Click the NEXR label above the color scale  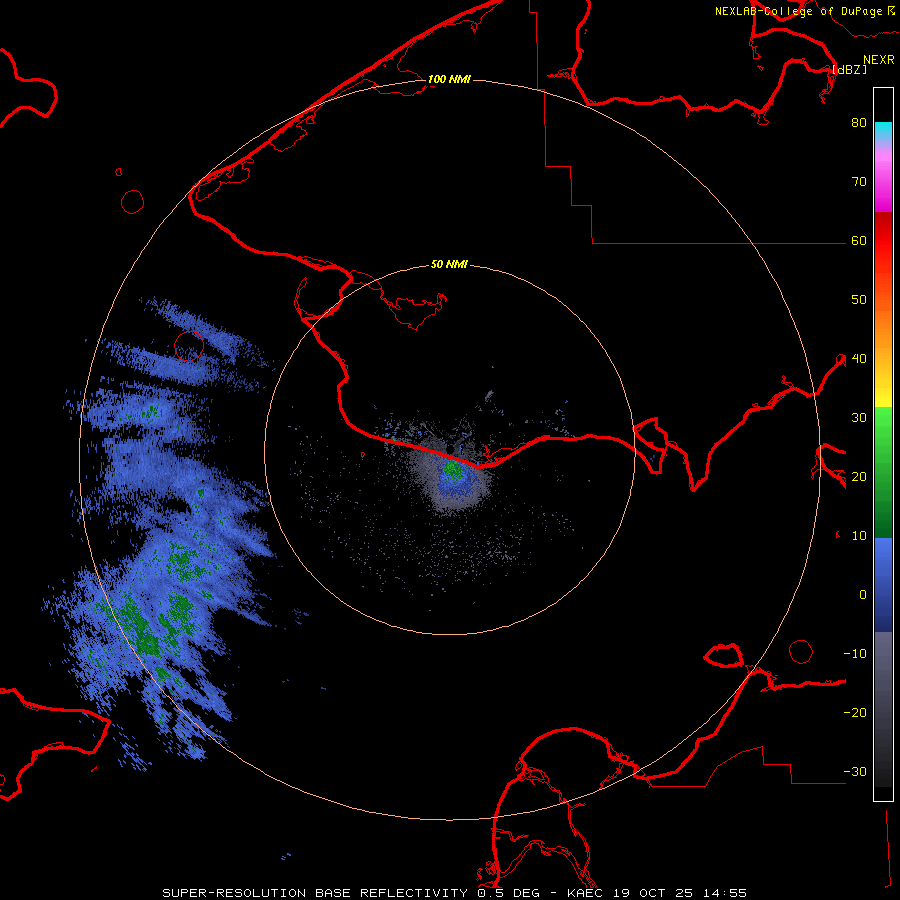coord(879,60)
